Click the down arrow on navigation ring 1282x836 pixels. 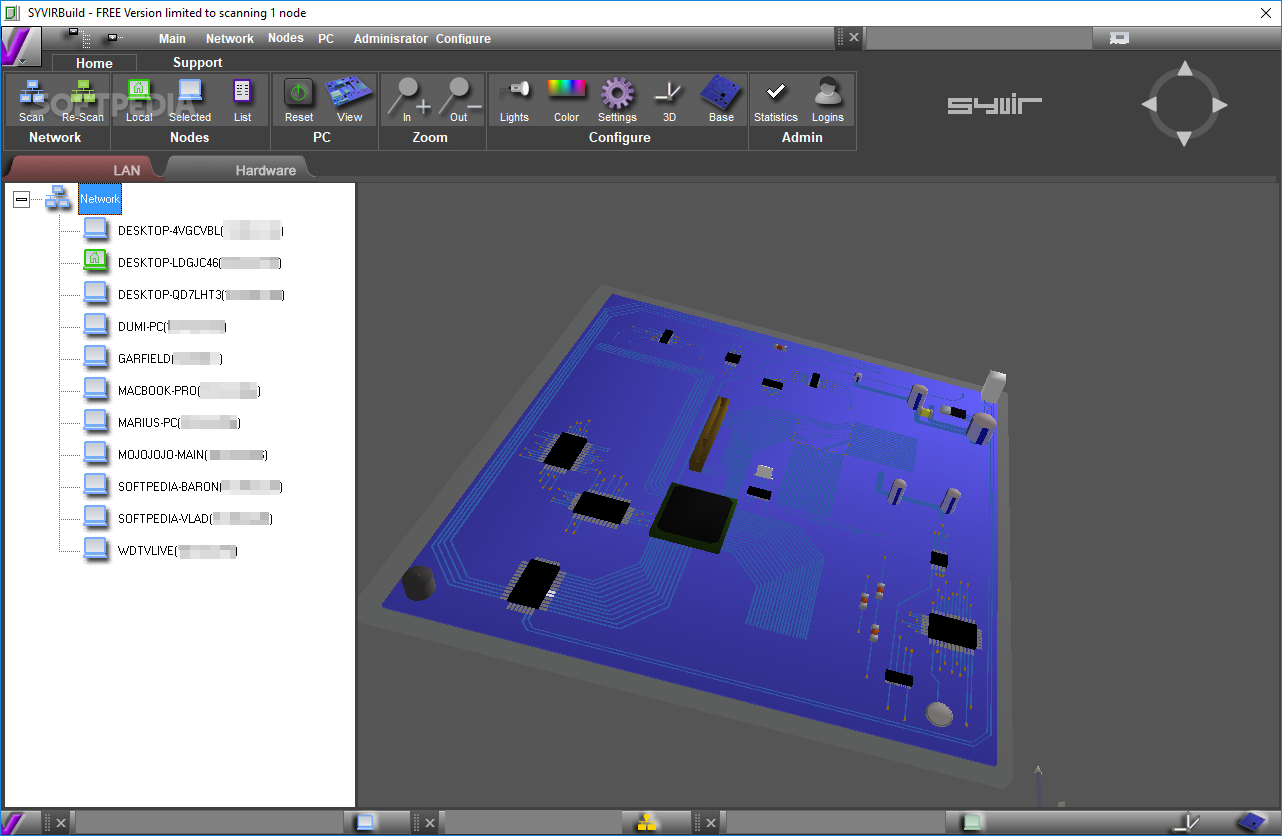pos(1184,139)
